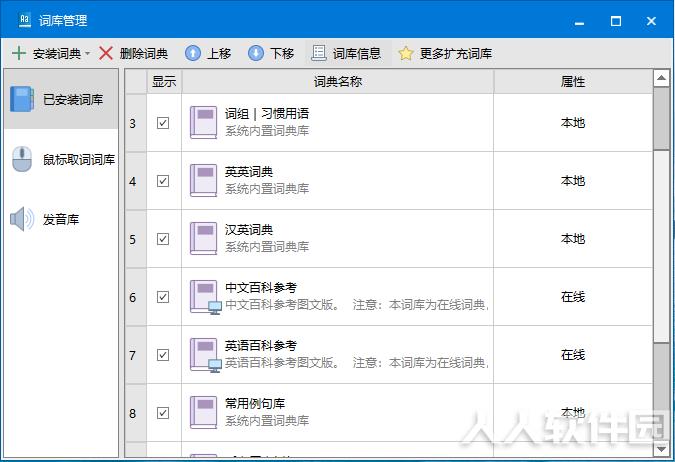The image size is (675, 462).
Task: Click the blue down arrow icon
Action: 256,53
